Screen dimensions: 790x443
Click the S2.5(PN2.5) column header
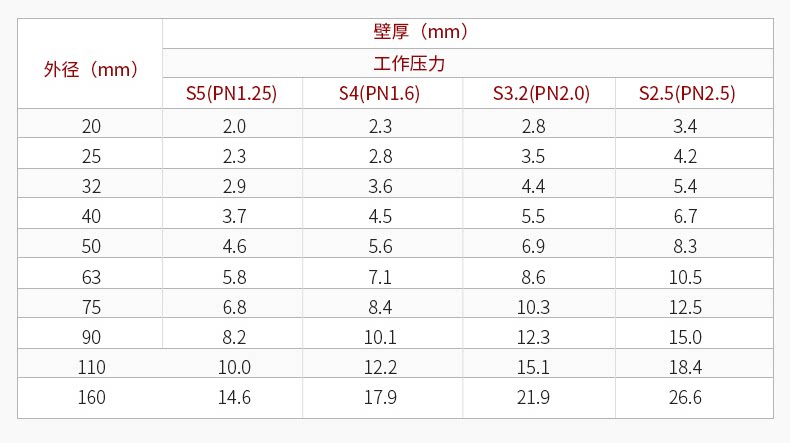point(687,94)
